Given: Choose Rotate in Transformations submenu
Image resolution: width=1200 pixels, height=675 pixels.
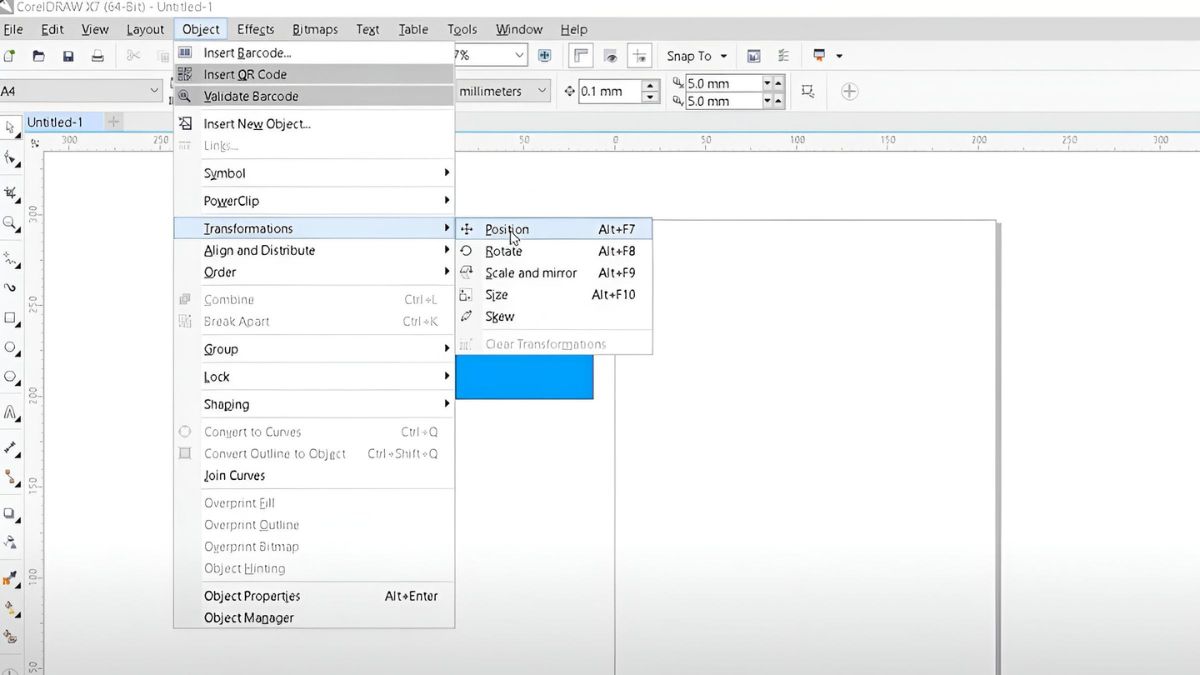Looking at the screenshot, I should click(x=554, y=251).
